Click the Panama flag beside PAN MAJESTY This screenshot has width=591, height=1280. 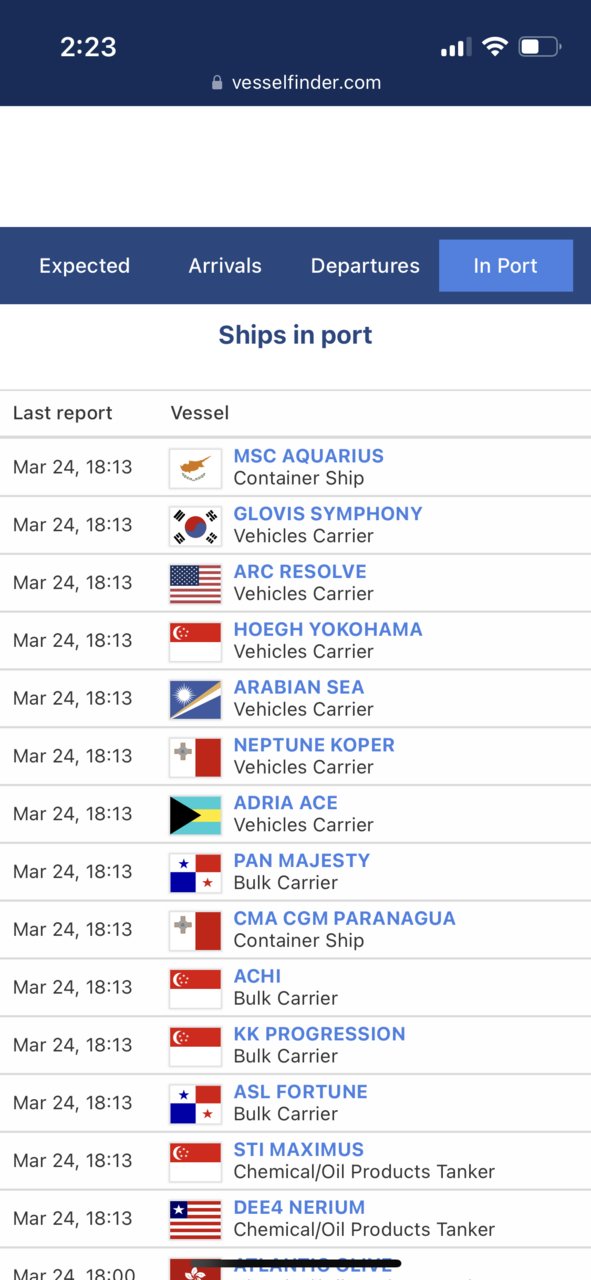[195, 873]
